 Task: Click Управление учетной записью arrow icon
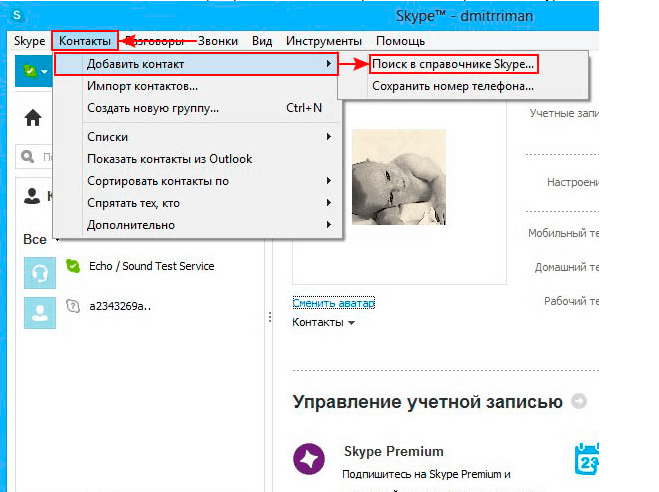coord(579,401)
